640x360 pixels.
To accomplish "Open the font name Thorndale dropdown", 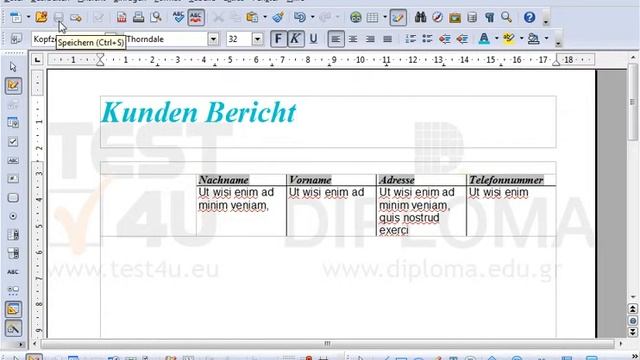I will click(213, 39).
